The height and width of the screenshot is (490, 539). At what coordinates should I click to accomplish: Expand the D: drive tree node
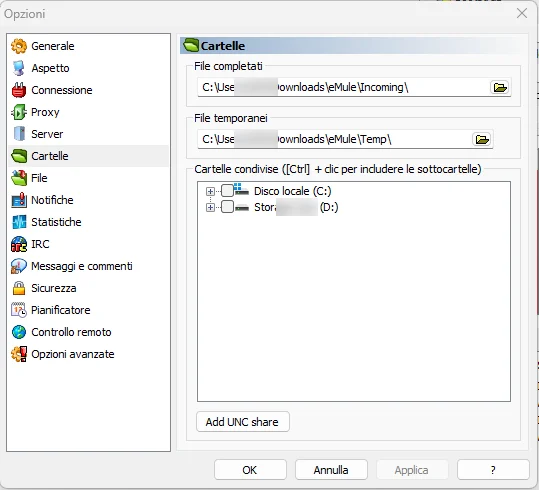click(x=210, y=207)
